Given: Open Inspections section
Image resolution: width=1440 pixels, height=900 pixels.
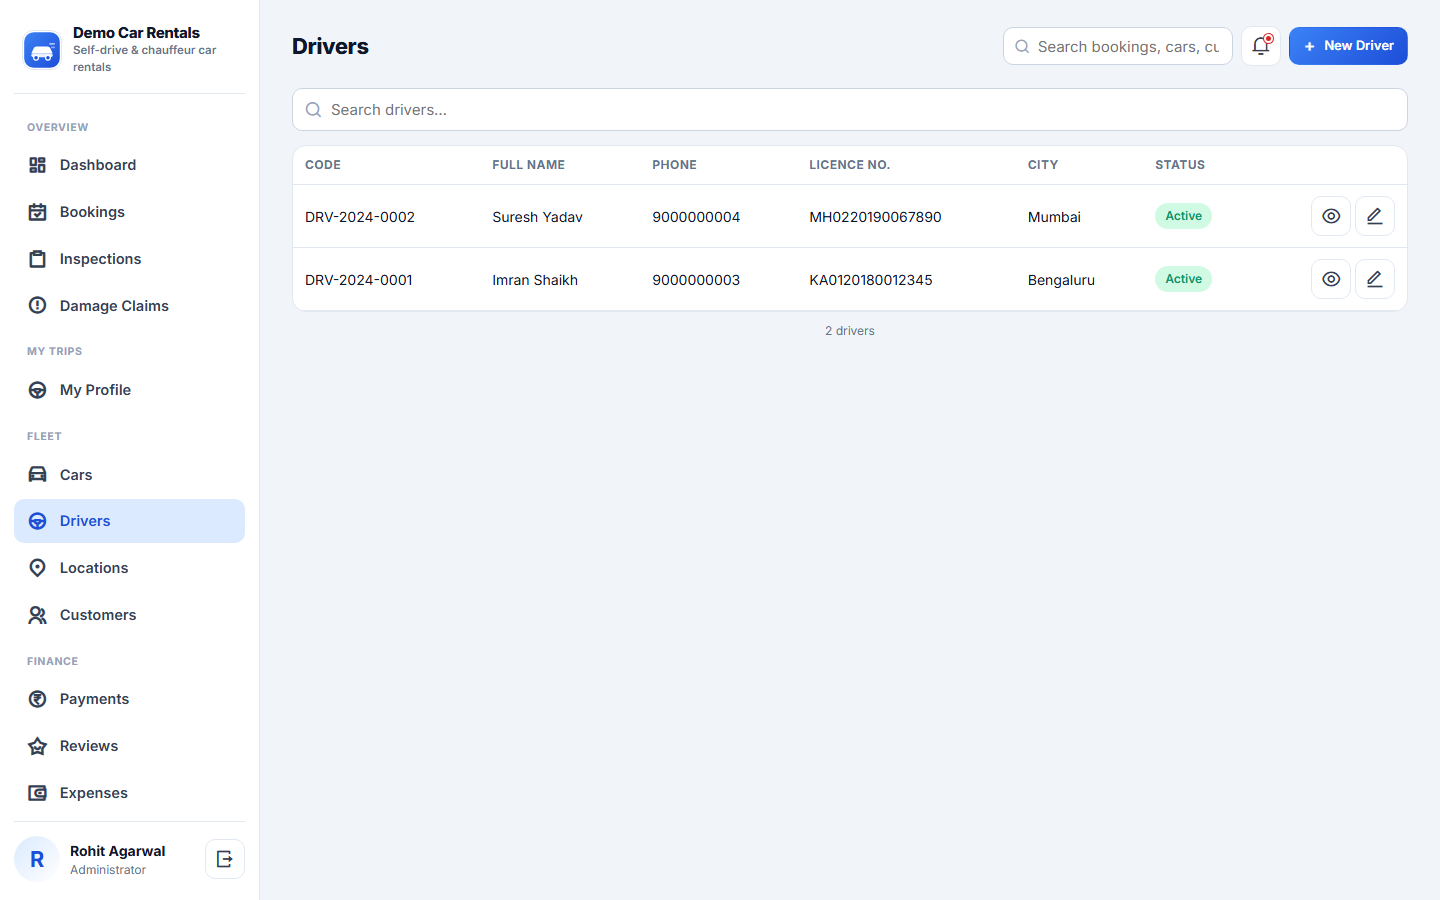Looking at the screenshot, I should [x=129, y=259].
